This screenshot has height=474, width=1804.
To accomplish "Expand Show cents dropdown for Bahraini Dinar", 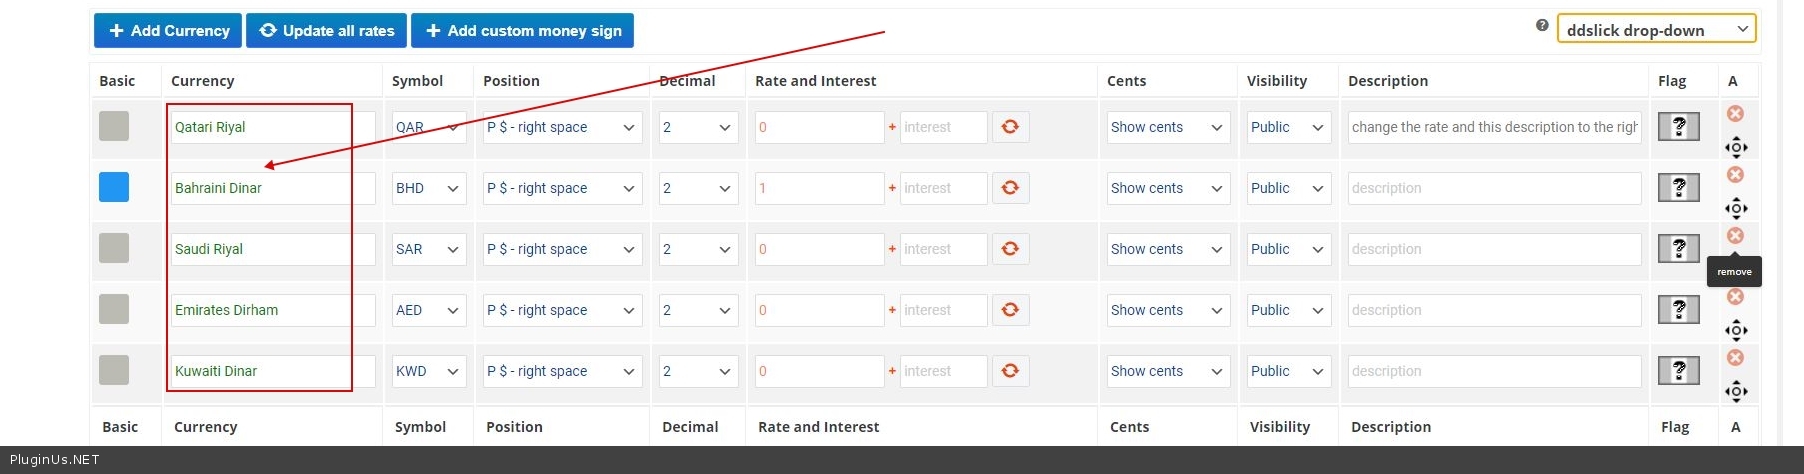I will (1167, 188).
